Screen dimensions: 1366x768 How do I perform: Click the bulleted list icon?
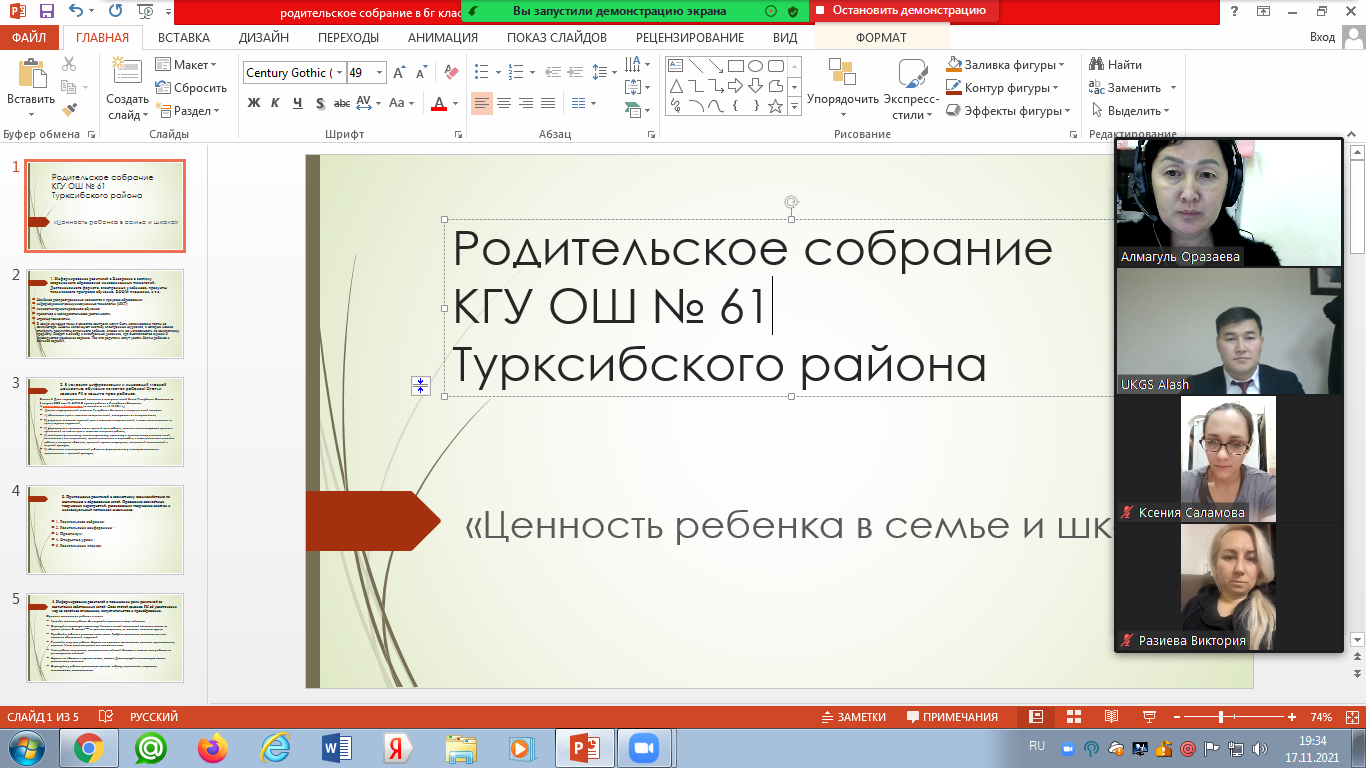pyautogui.click(x=482, y=72)
